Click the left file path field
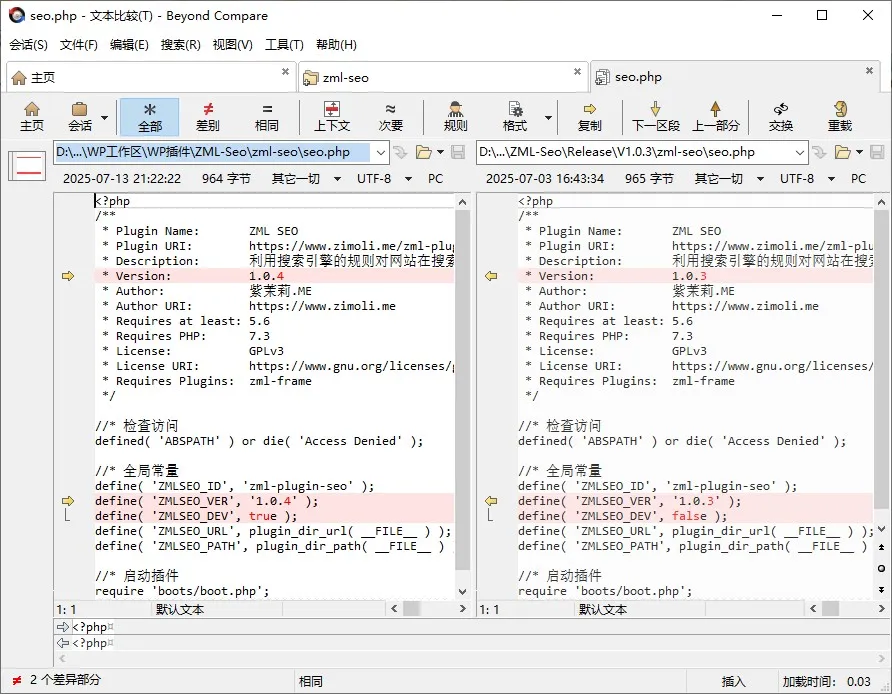The width and height of the screenshot is (892, 694). [x=212, y=152]
